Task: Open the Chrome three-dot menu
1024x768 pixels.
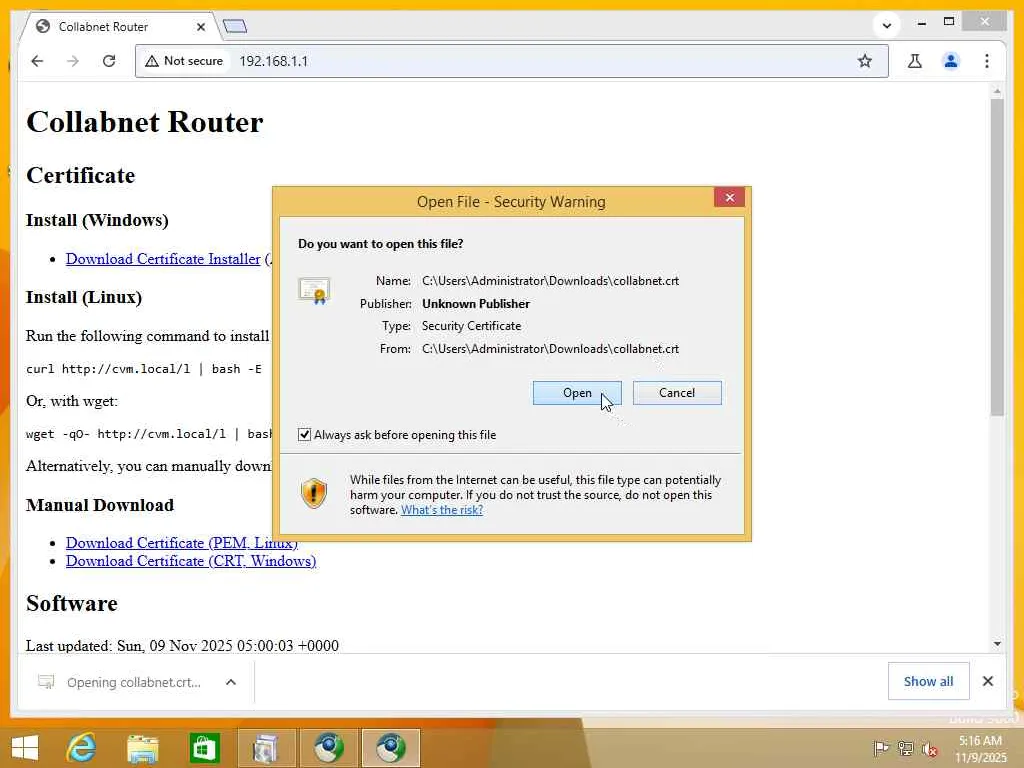Action: [x=987, y=61]
